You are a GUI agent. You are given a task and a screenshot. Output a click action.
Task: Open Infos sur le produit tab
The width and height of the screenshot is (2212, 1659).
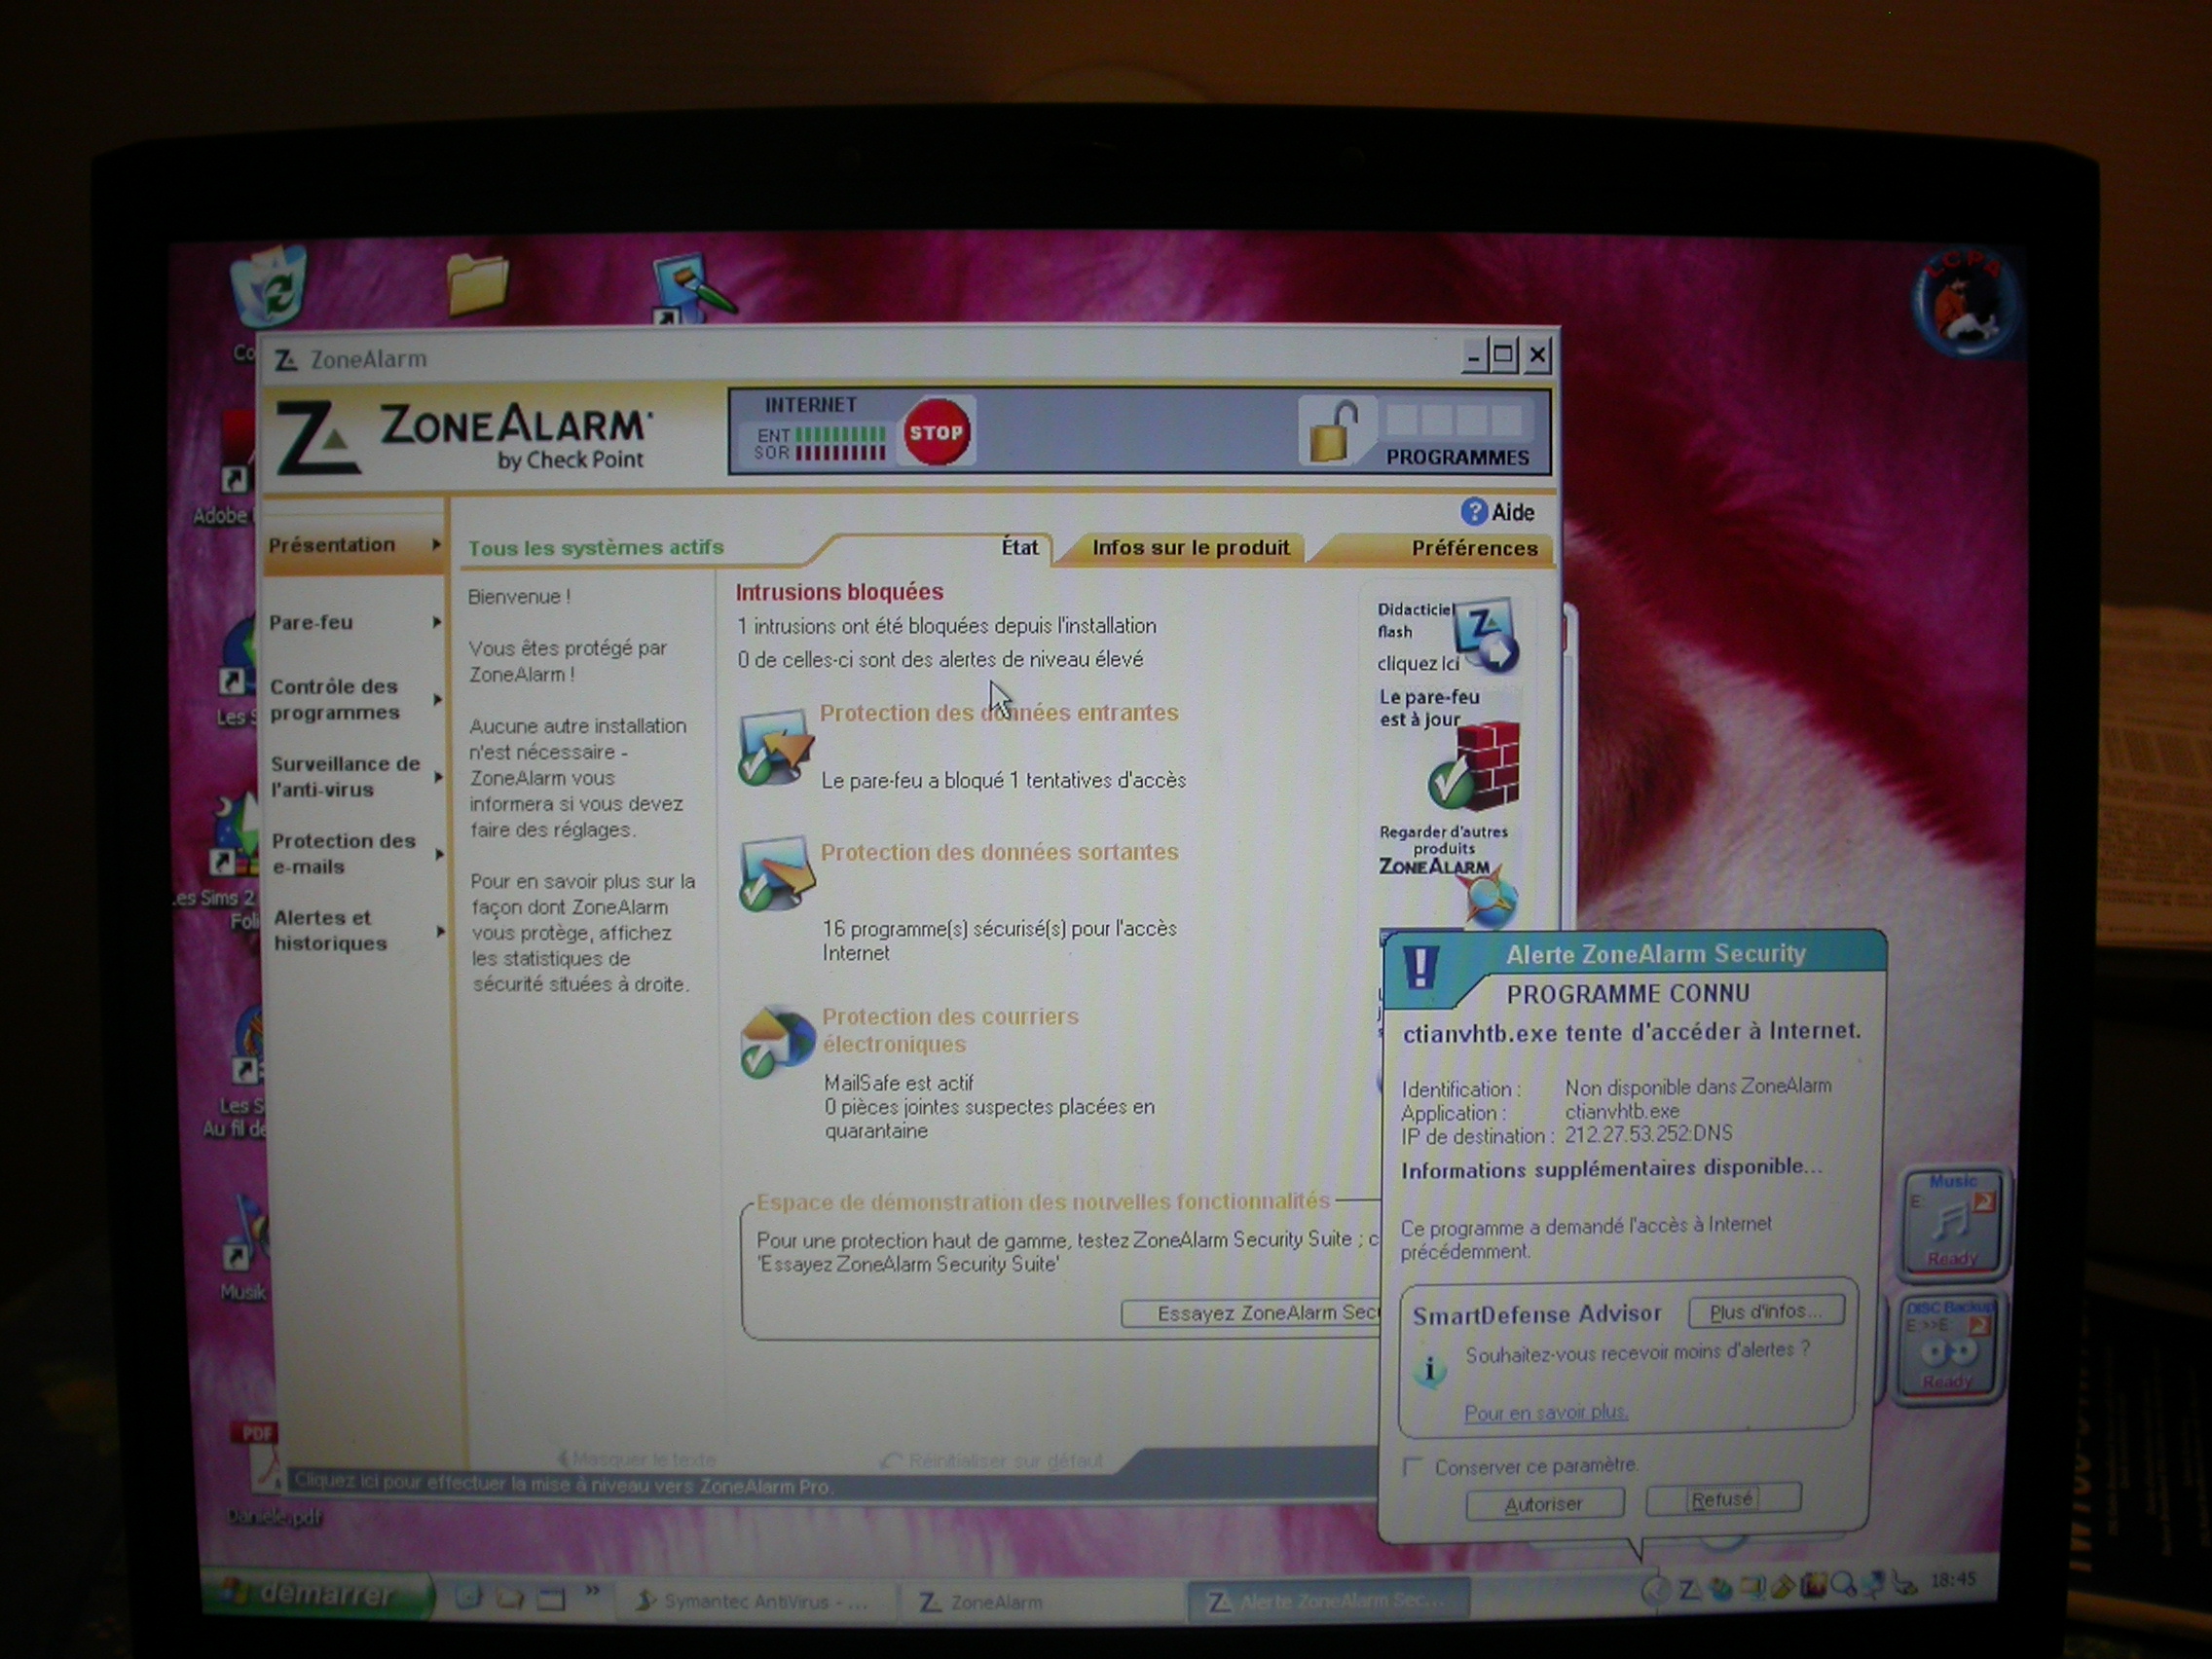pyautogui.click(x=1190, y=547)
